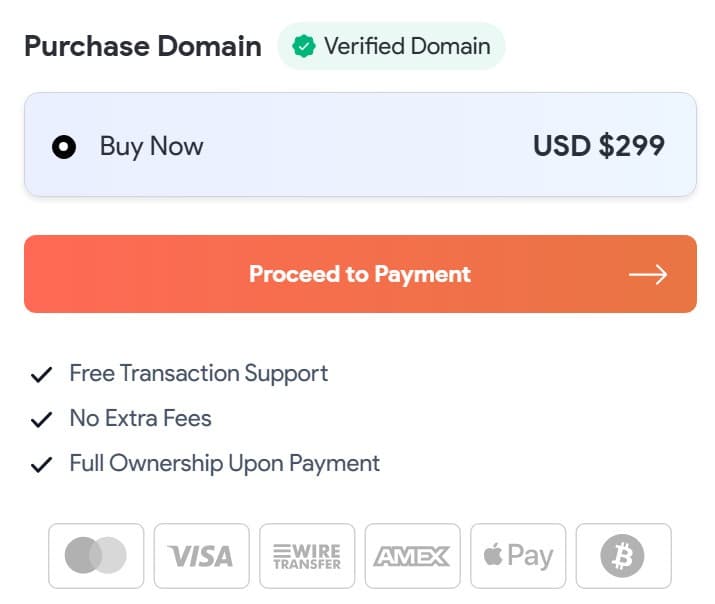Click checkmark beside Full Ownership Upon Payment

(x=41, y=465)
